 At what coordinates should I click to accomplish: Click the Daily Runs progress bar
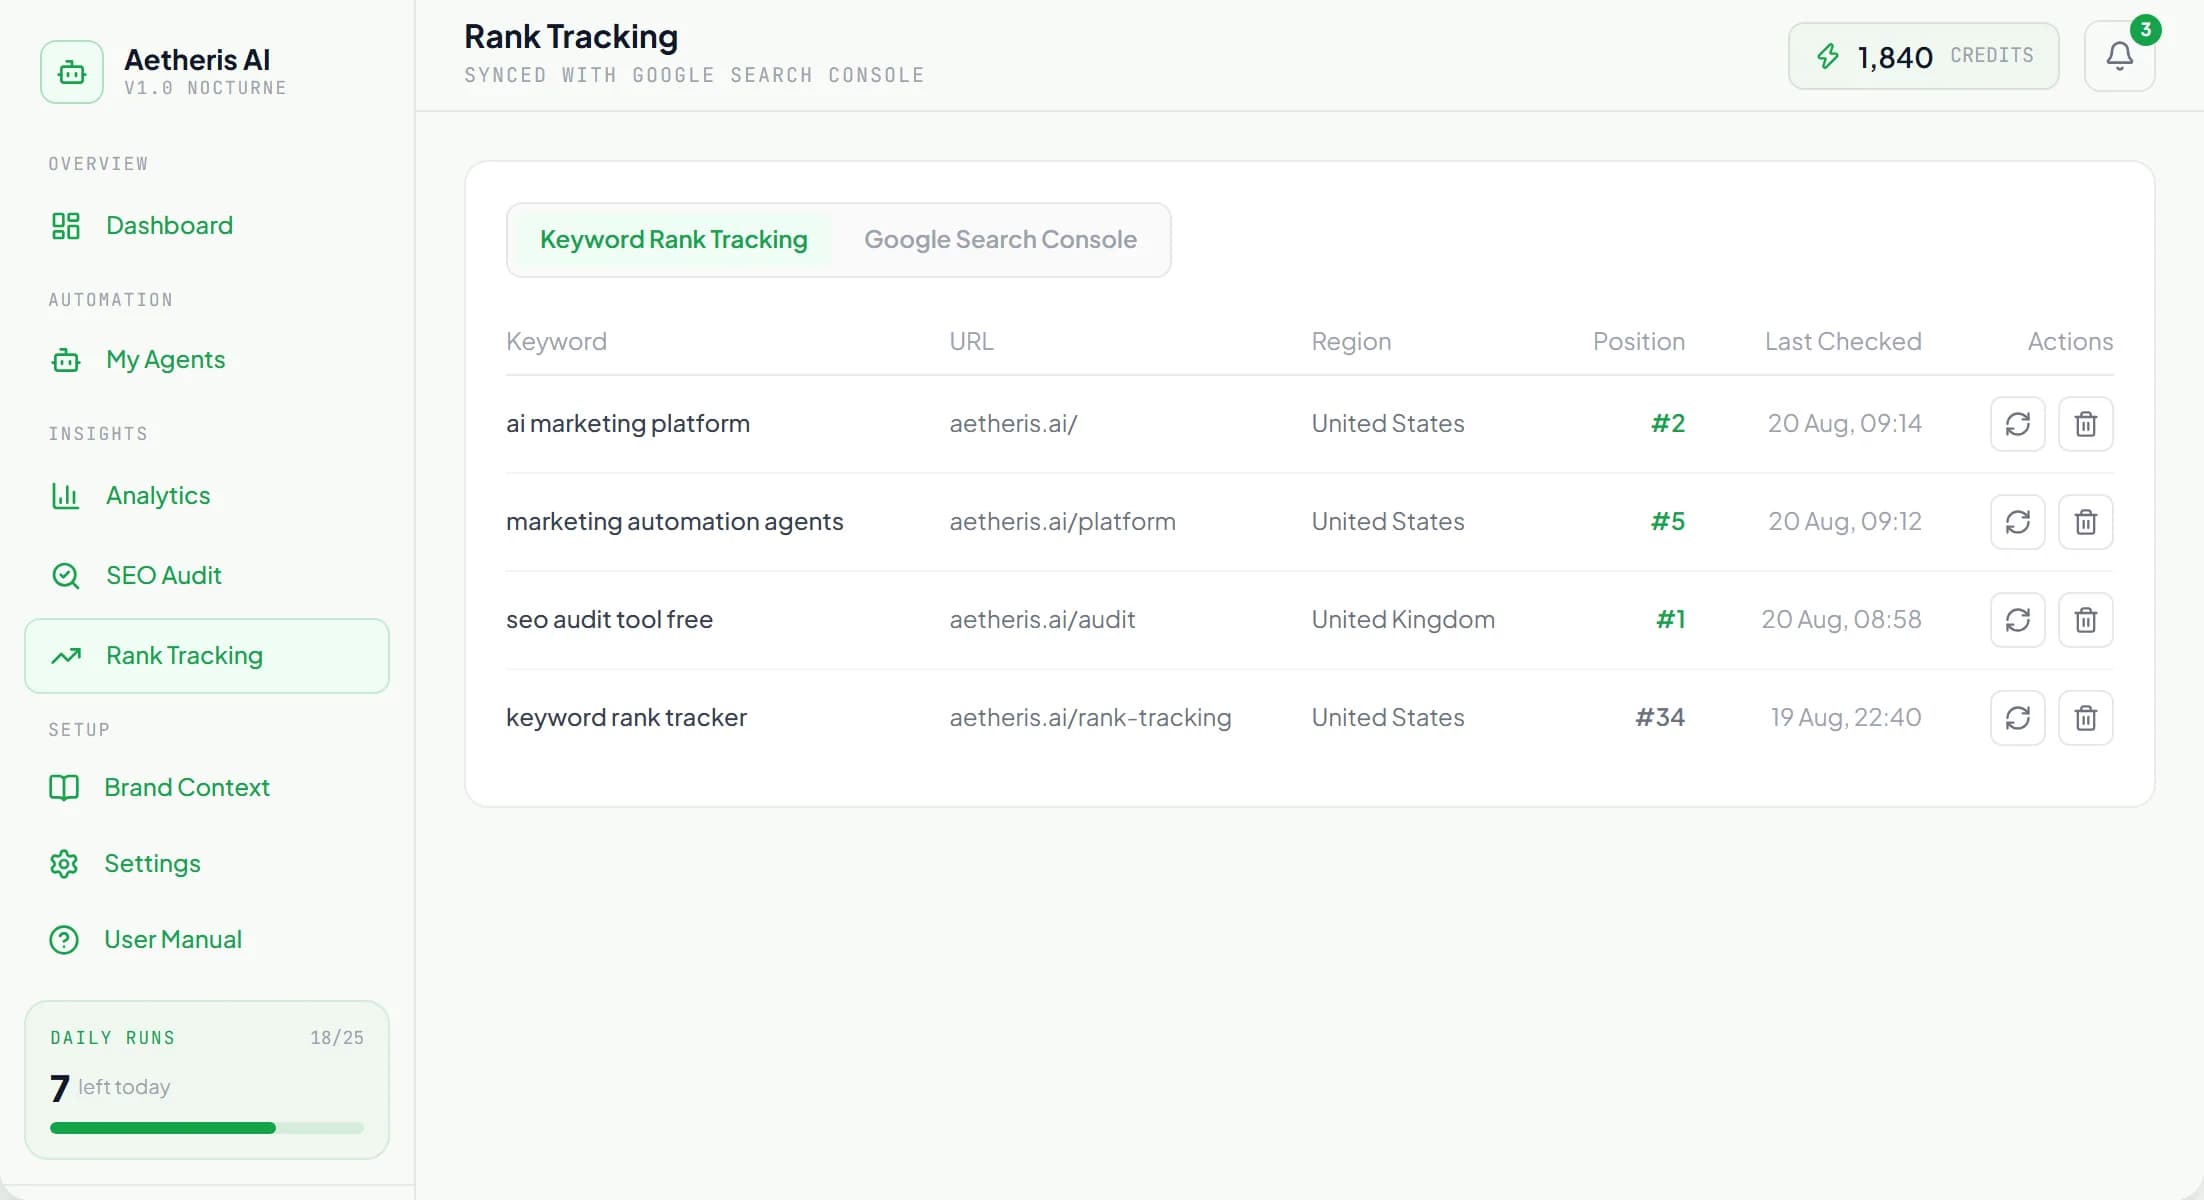coord(207,1128)
